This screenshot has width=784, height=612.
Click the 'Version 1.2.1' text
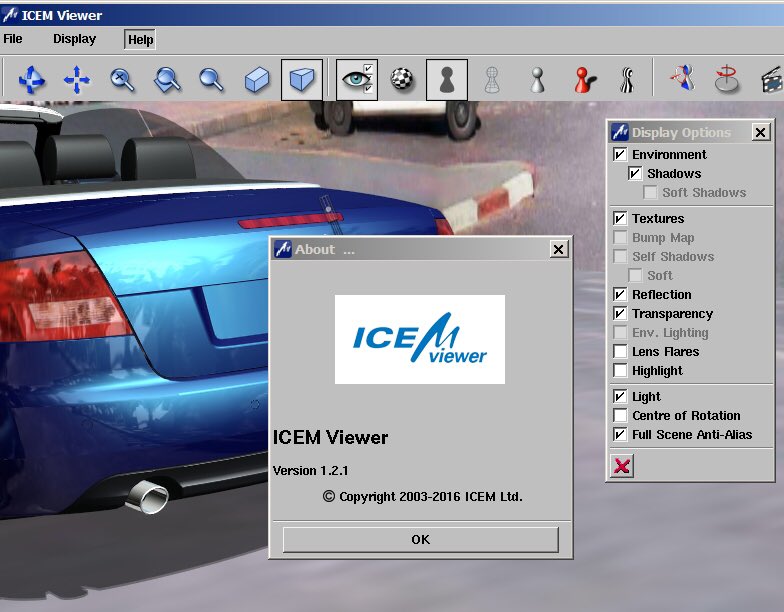tap(310, 470)
